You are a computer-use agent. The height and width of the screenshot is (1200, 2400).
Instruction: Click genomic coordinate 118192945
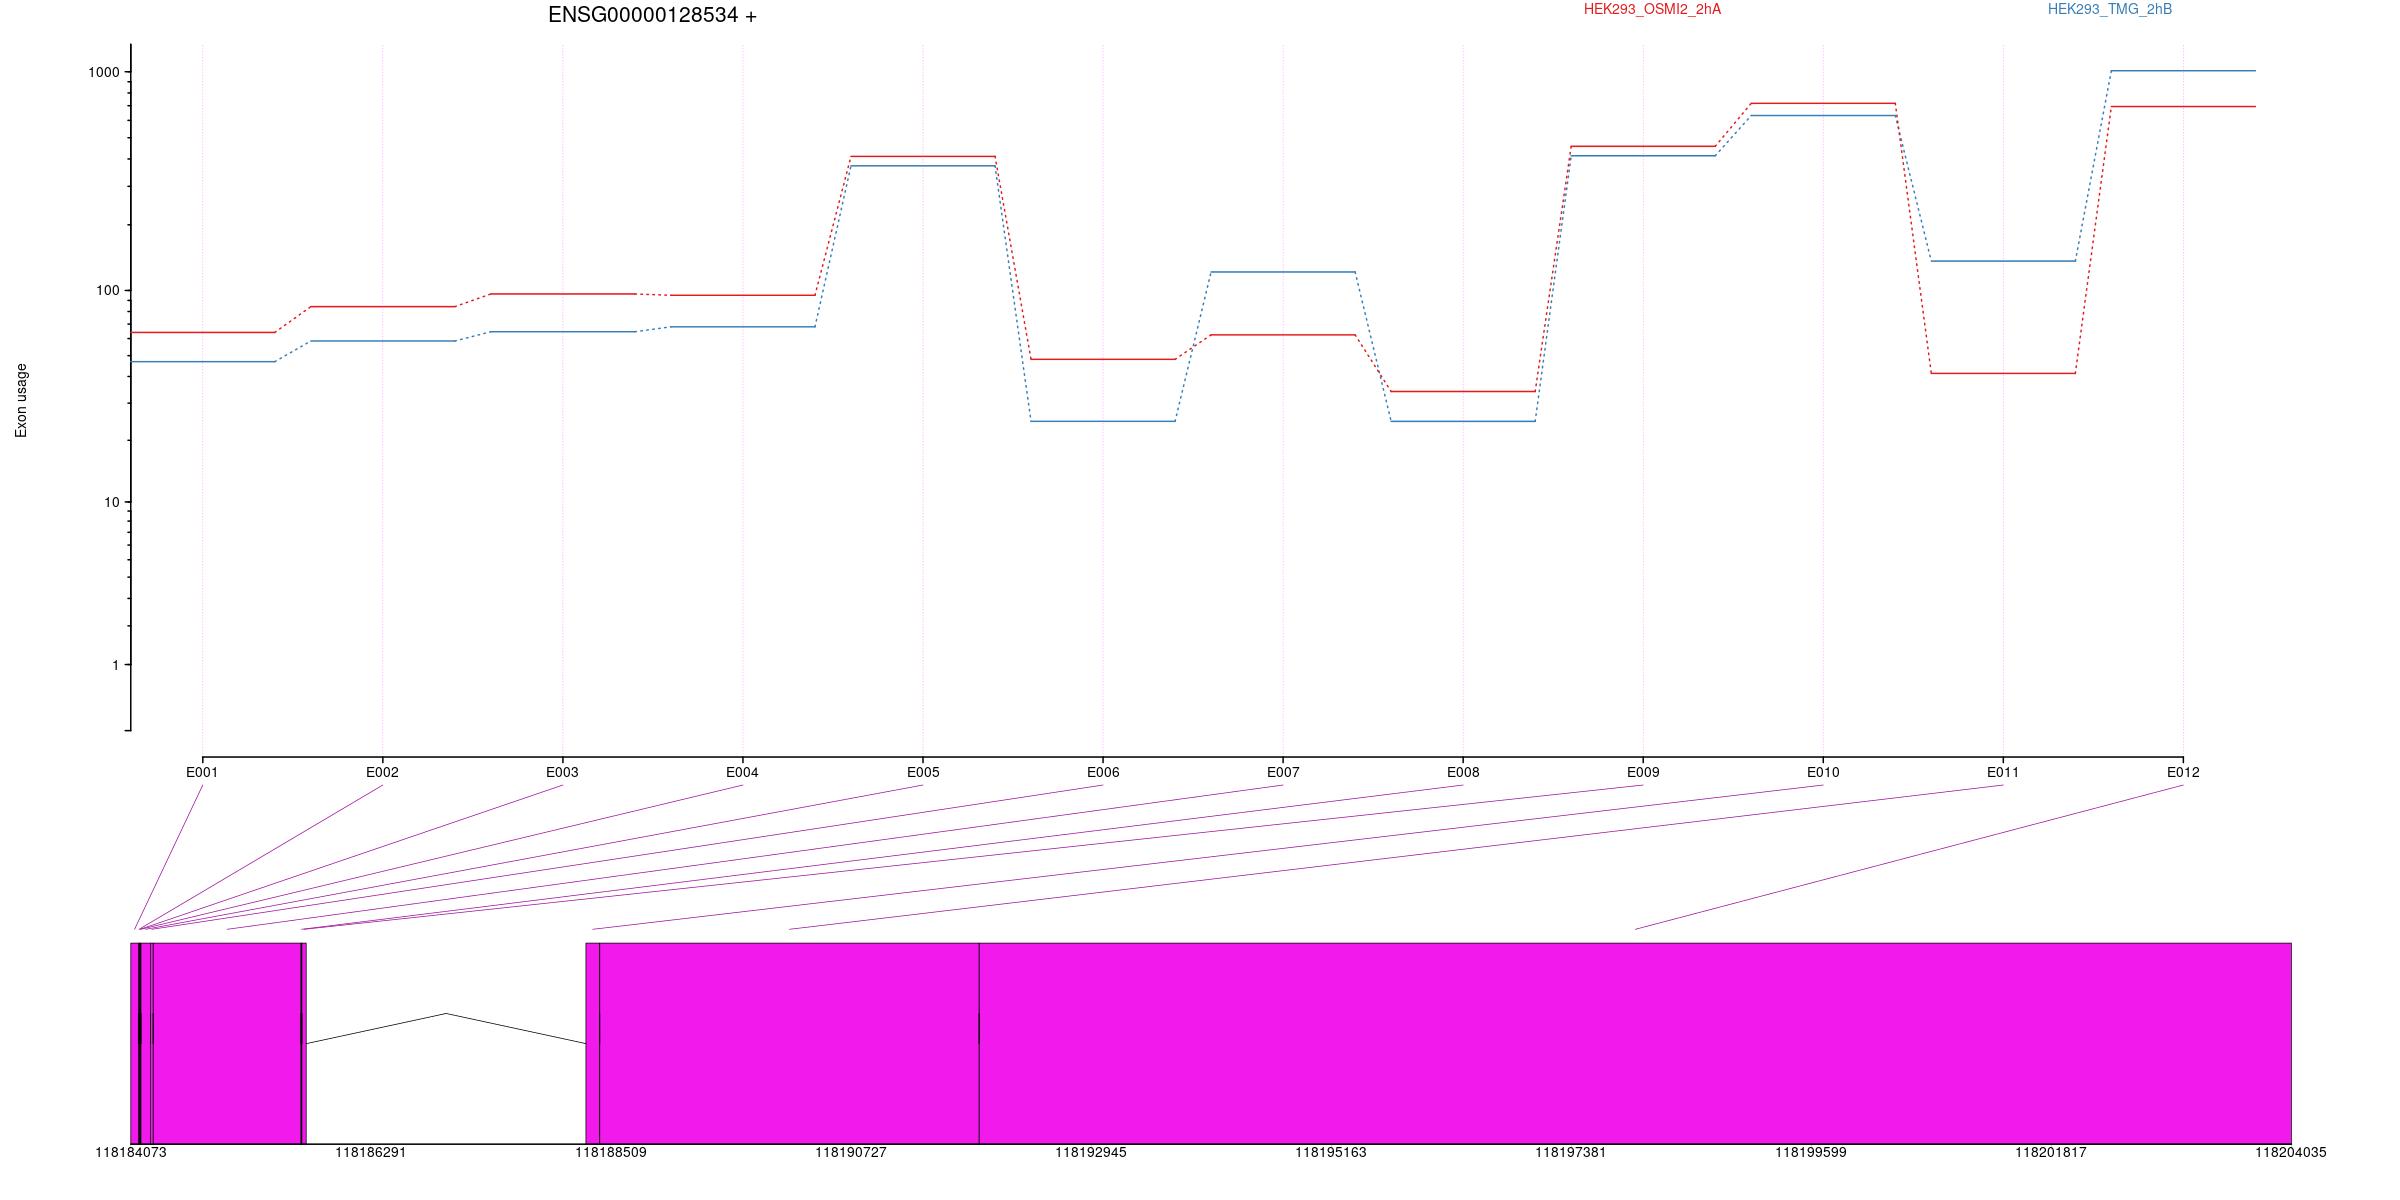pyautogui.click(x=1091, y=1153)
